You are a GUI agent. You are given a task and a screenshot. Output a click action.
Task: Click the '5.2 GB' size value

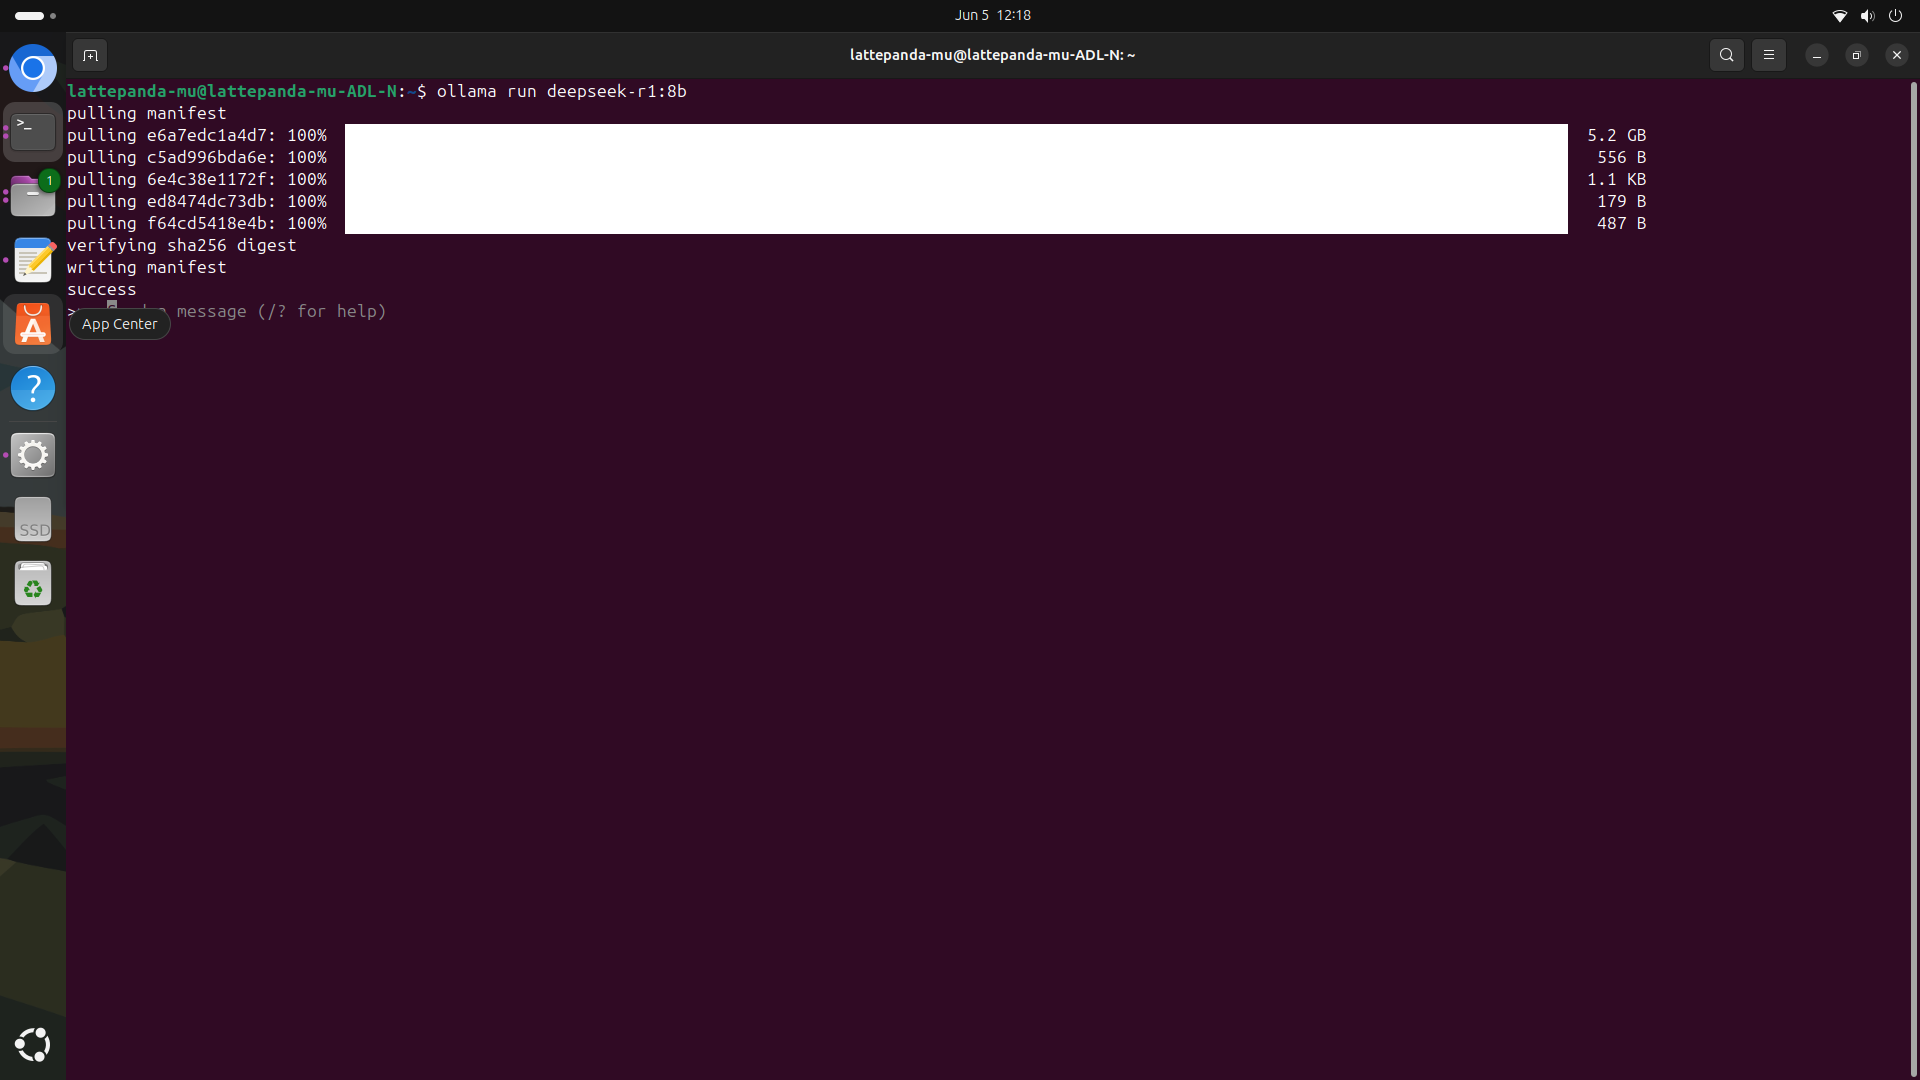pos(1616,135)
